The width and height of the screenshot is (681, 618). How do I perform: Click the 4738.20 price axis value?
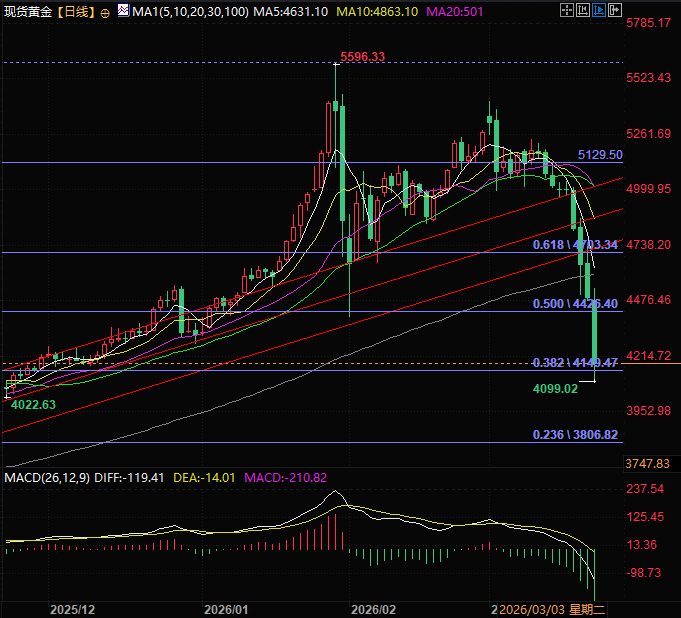click(x=648, y=244)
